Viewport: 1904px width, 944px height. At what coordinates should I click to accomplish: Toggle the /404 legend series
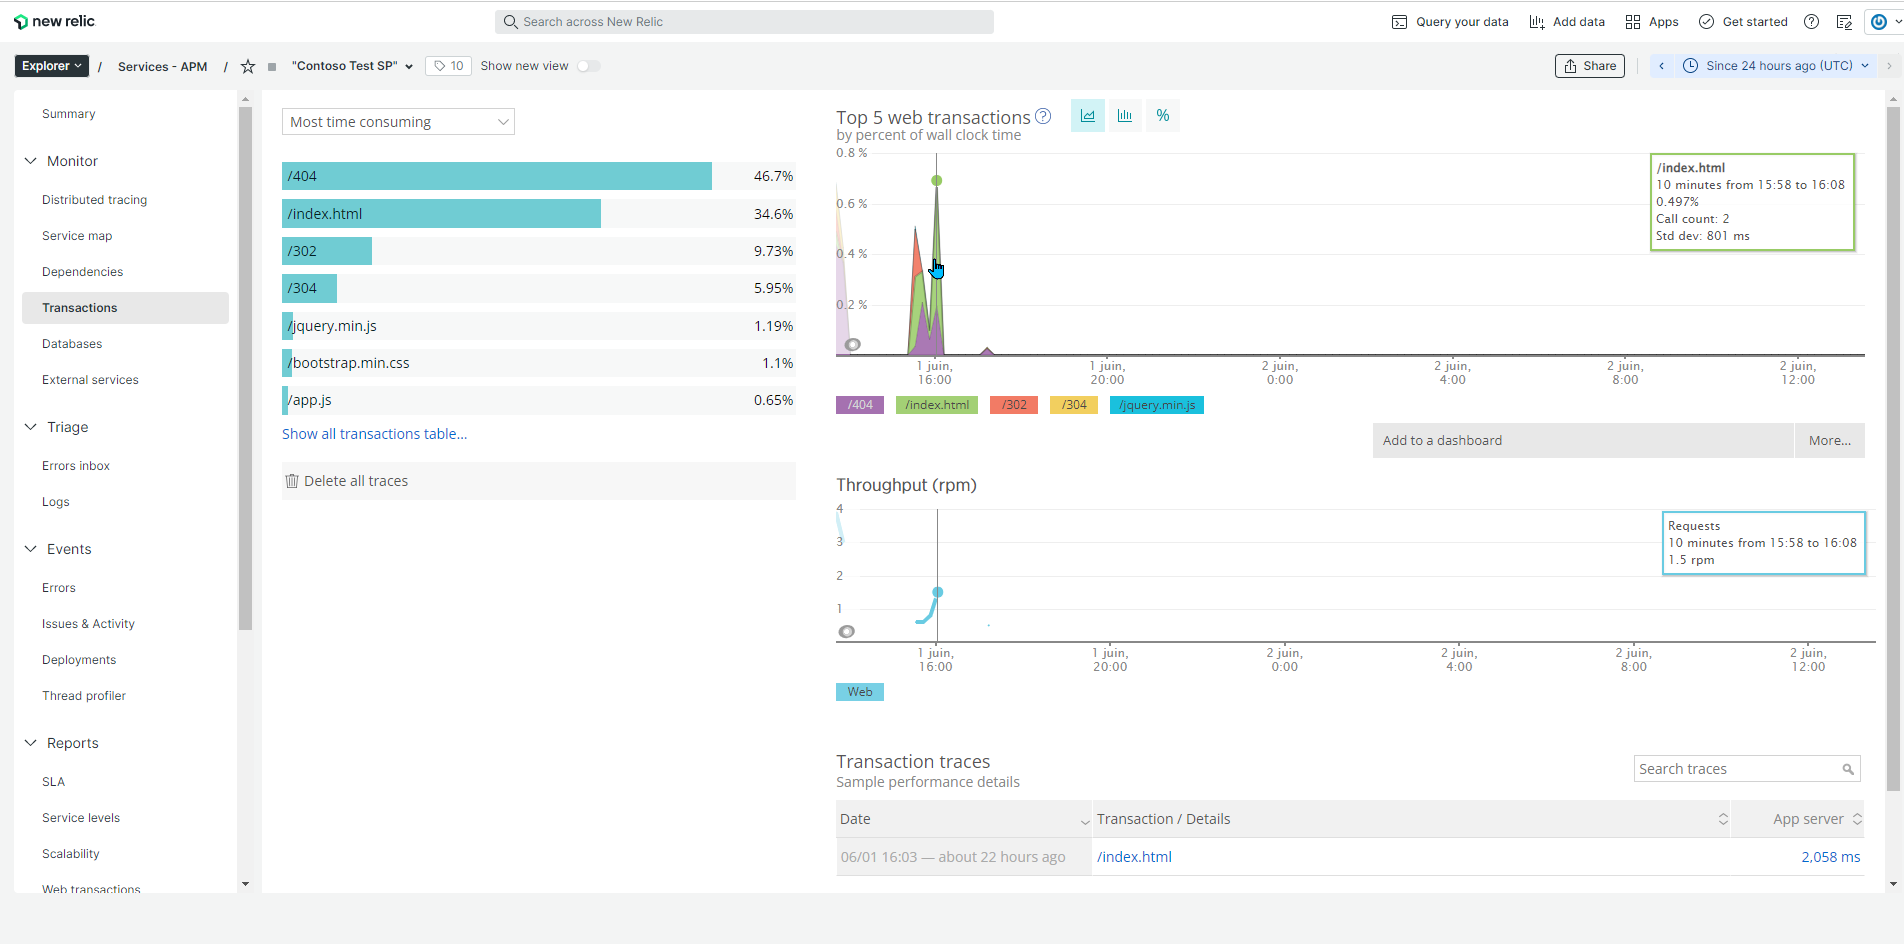(x=860, y=405)
